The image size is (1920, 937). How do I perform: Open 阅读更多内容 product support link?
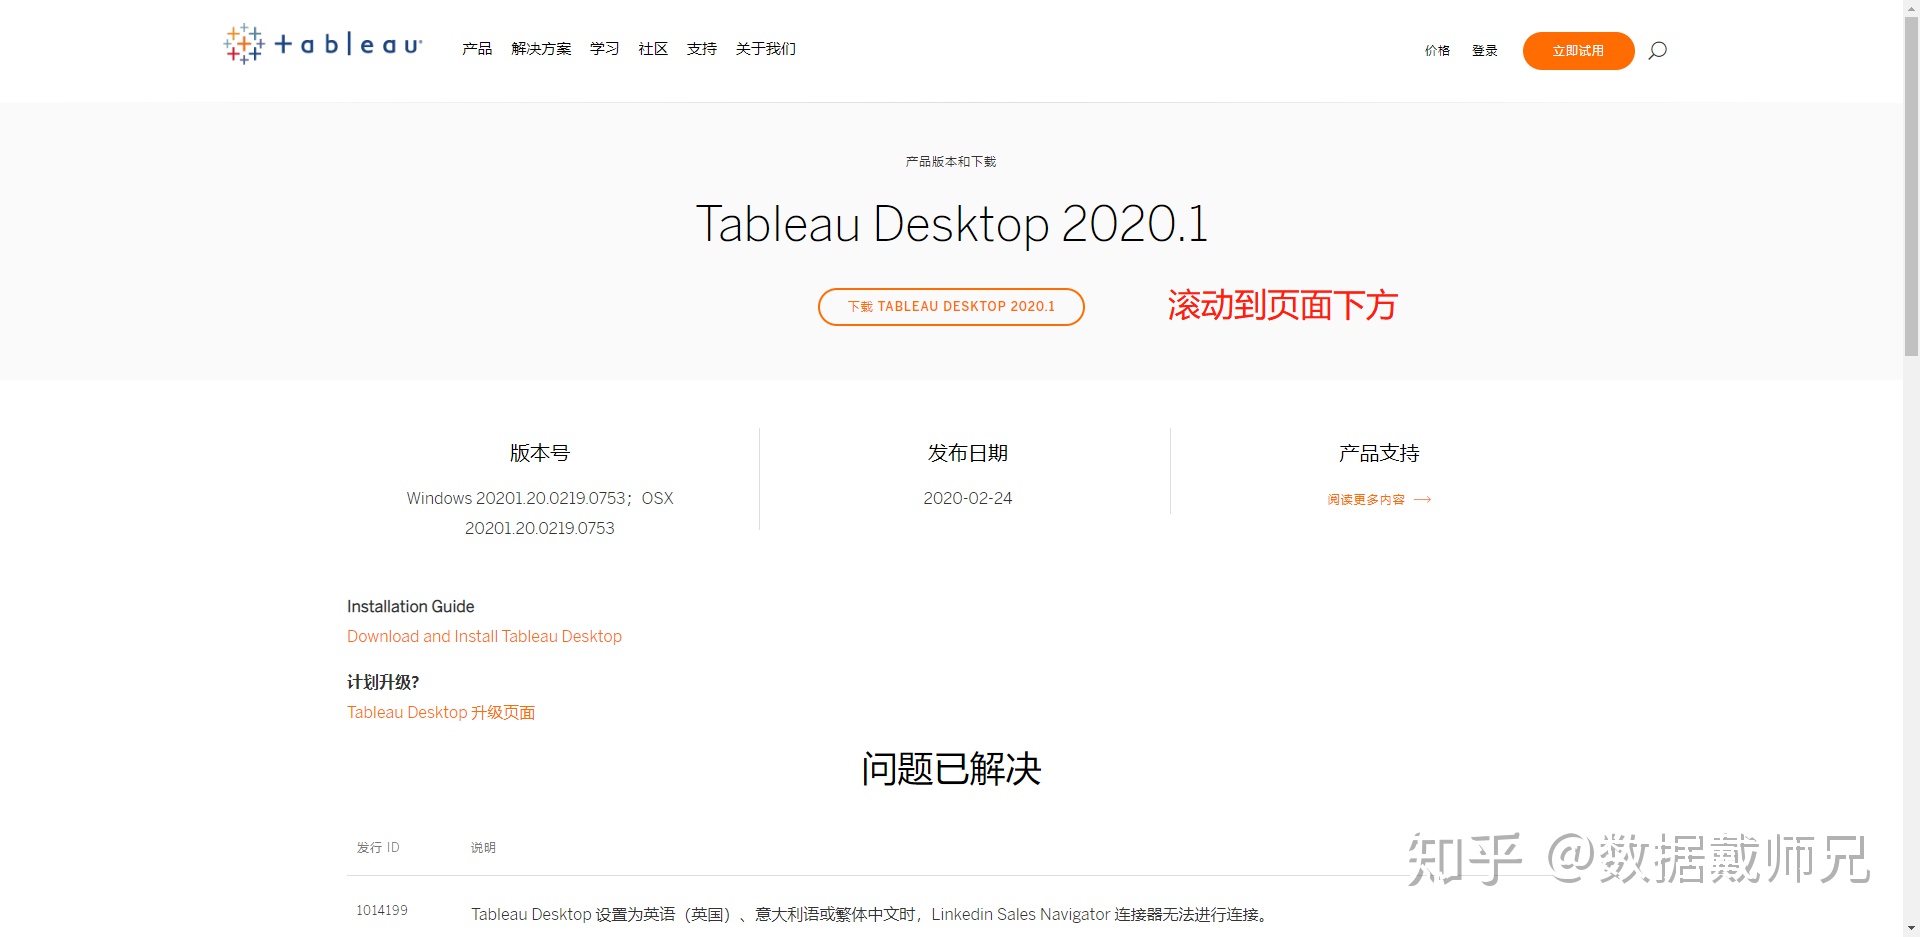1379,499
